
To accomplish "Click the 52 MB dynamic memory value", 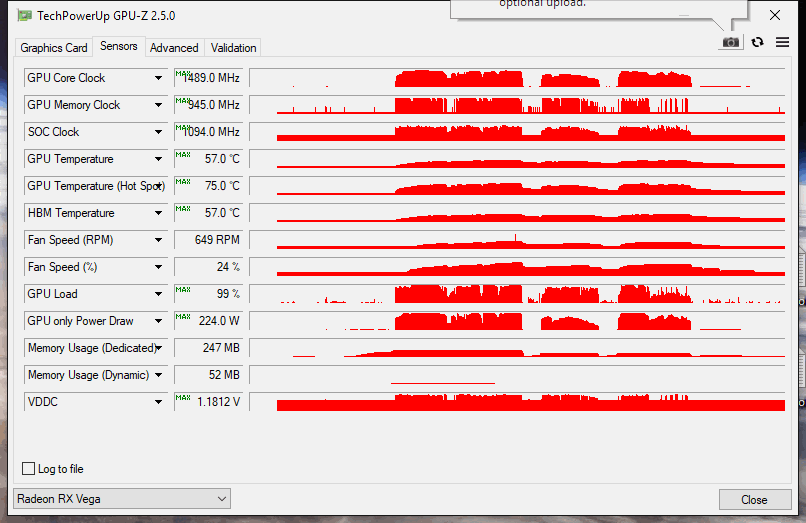I will 209,375.
